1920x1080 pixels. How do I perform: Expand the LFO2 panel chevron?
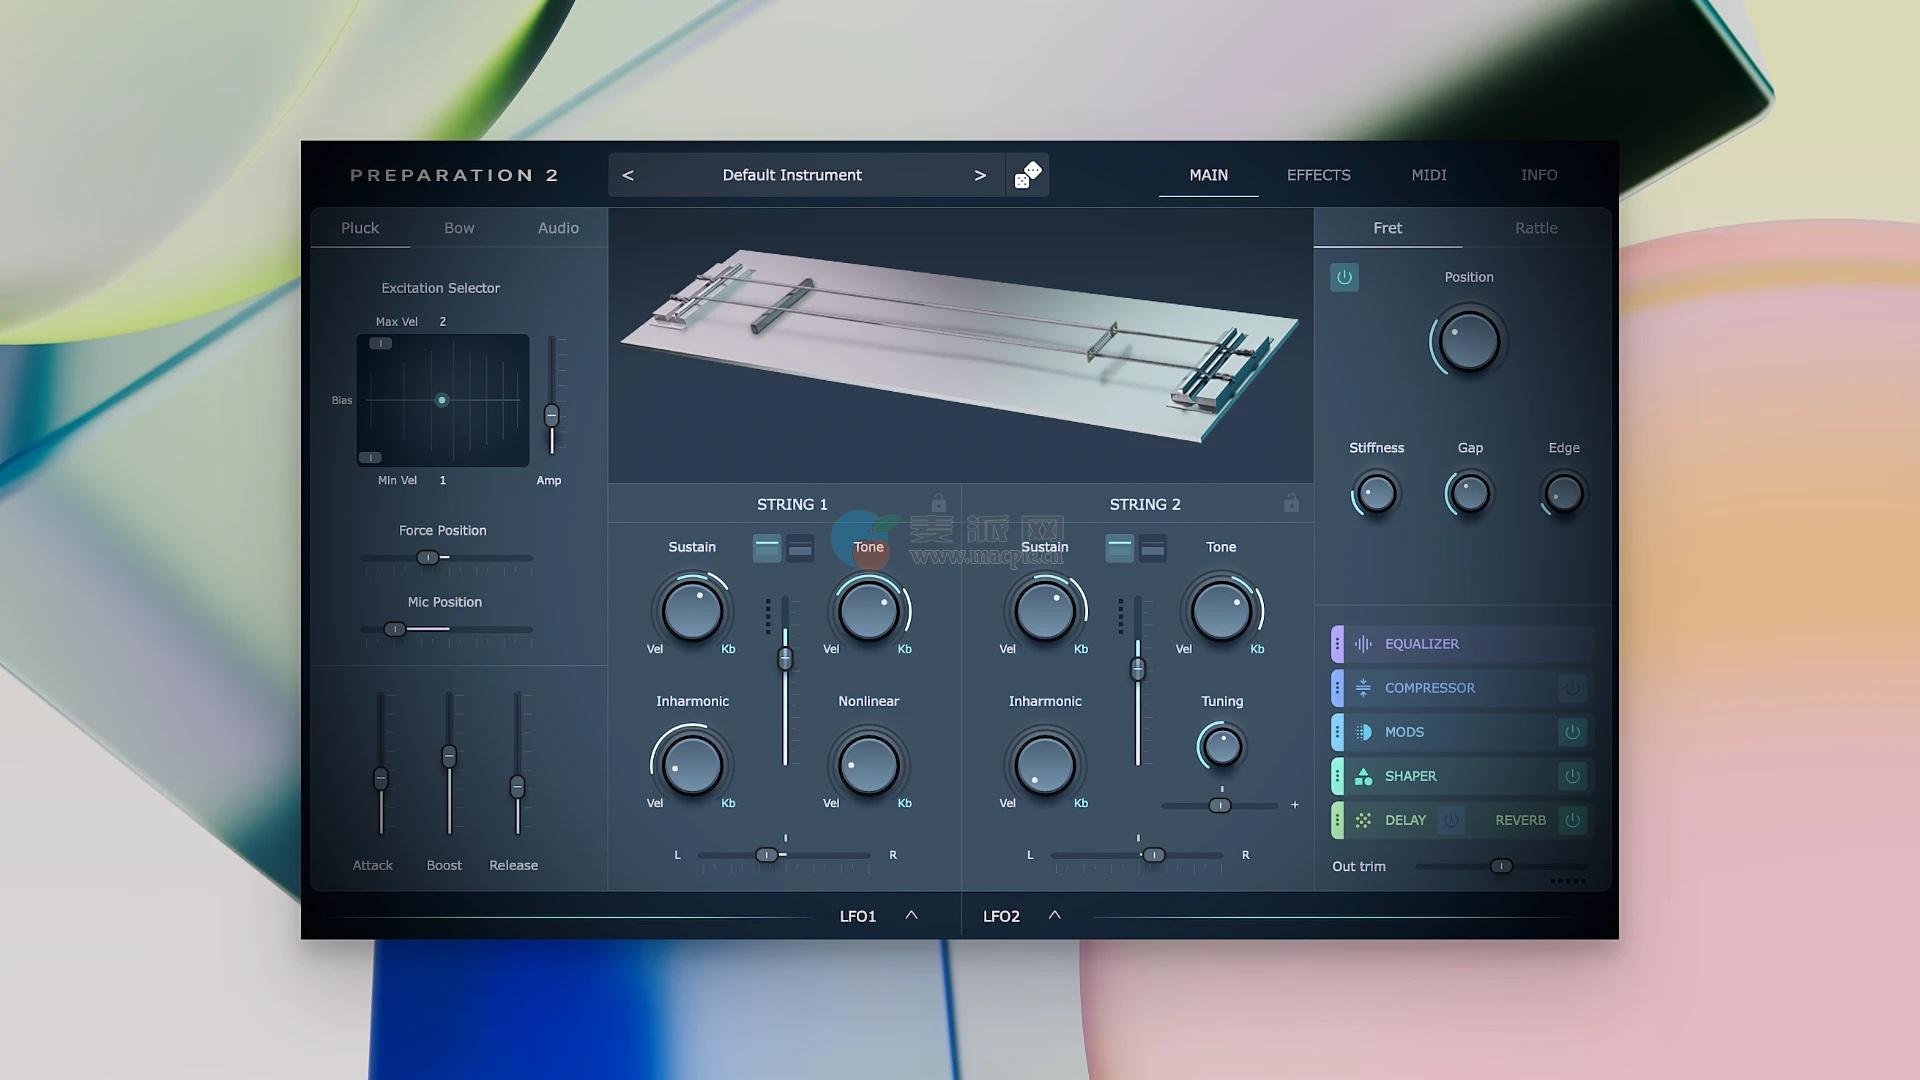tap(1054, 915)
